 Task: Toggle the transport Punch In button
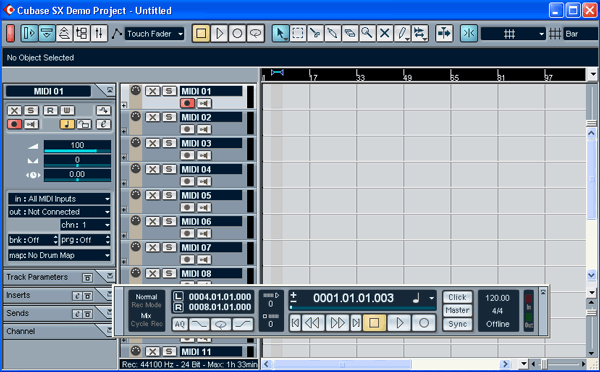[199, 325]
